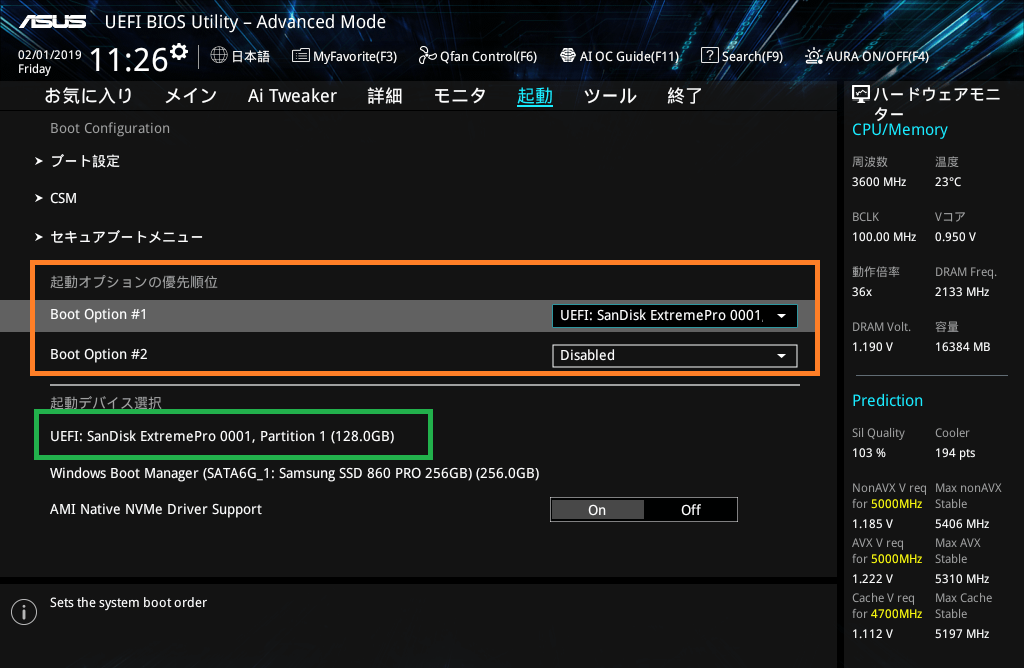Click the 2133 MHz DRAM Freq value

(x=962, y=292)
